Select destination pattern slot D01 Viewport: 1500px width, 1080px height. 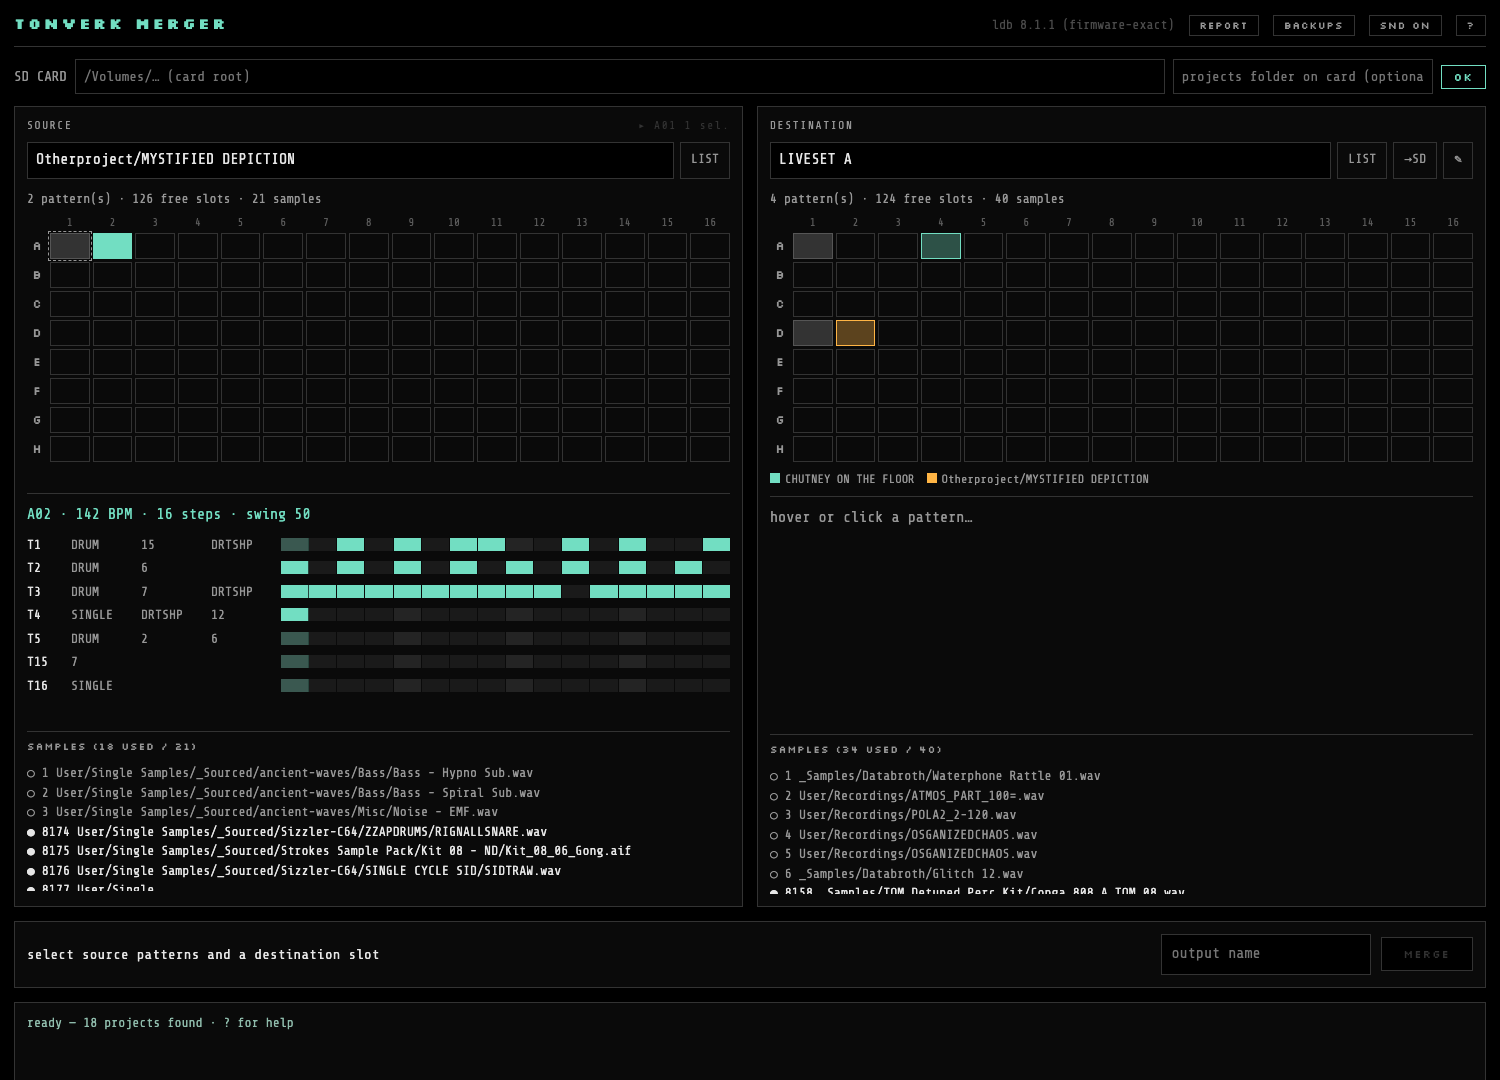pyautogui.click(x=812, y=333)
